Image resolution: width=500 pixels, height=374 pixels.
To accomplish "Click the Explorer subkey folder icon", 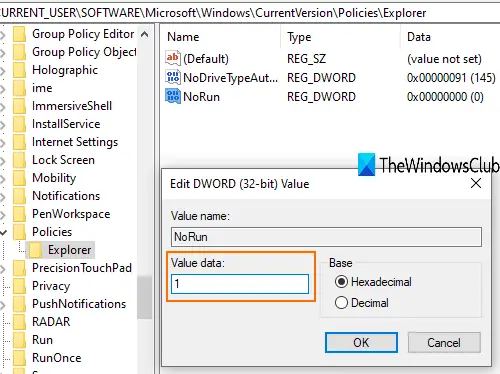I will coord(35,250).
